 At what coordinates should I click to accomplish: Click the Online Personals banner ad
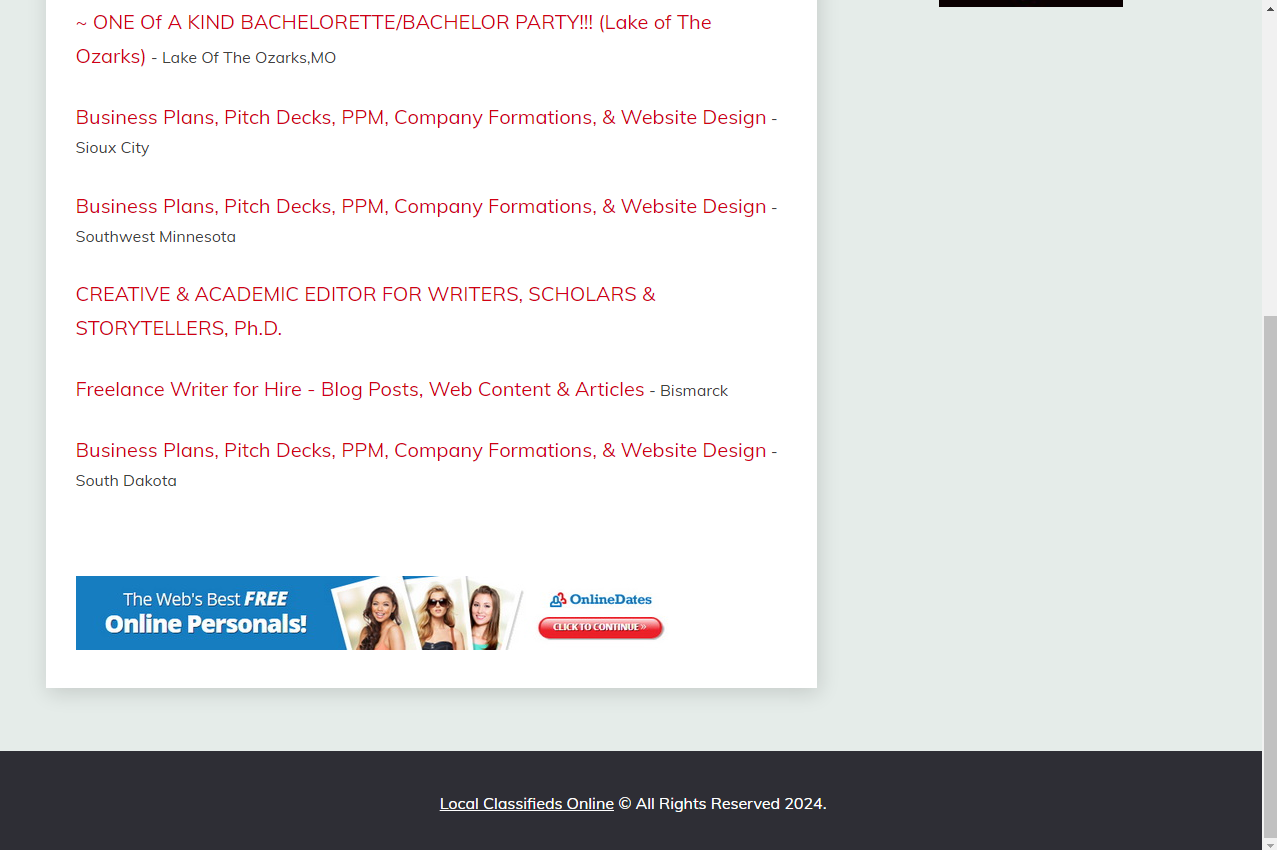[x=370, y=613]
